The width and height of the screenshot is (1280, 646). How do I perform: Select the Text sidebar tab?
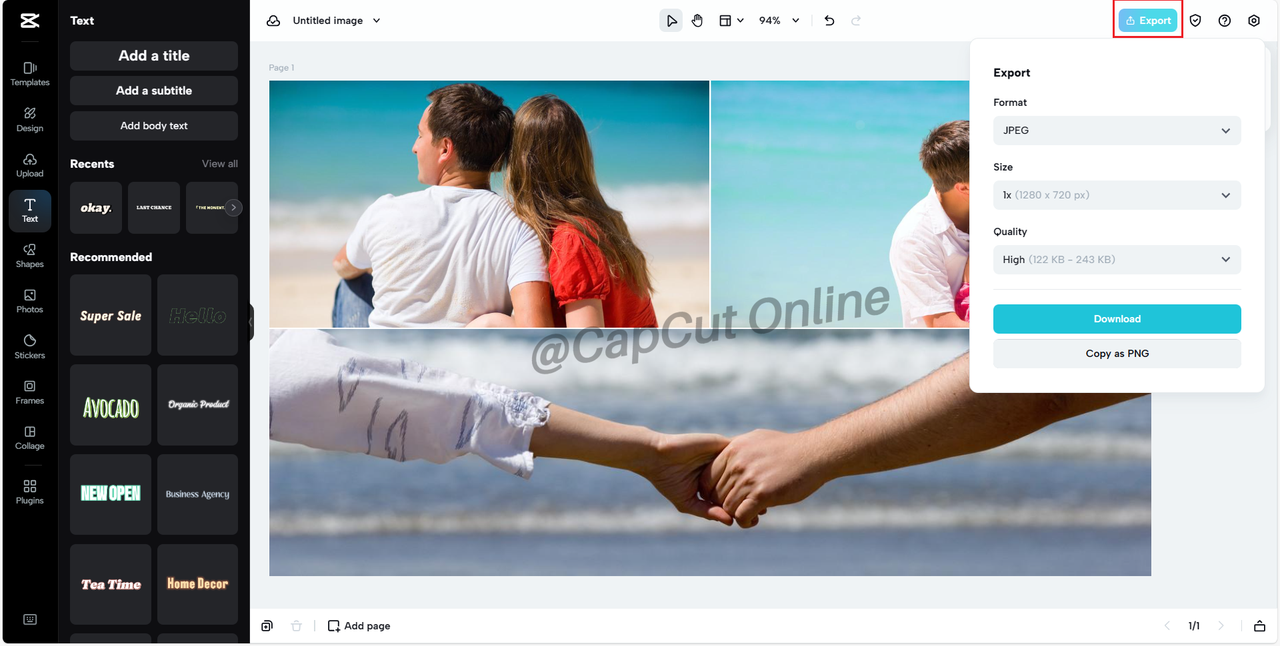pos(30,210)
